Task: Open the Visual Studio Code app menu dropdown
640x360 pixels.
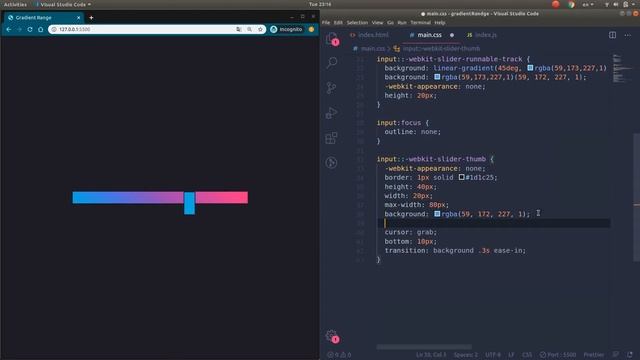Action: (63, 4)
